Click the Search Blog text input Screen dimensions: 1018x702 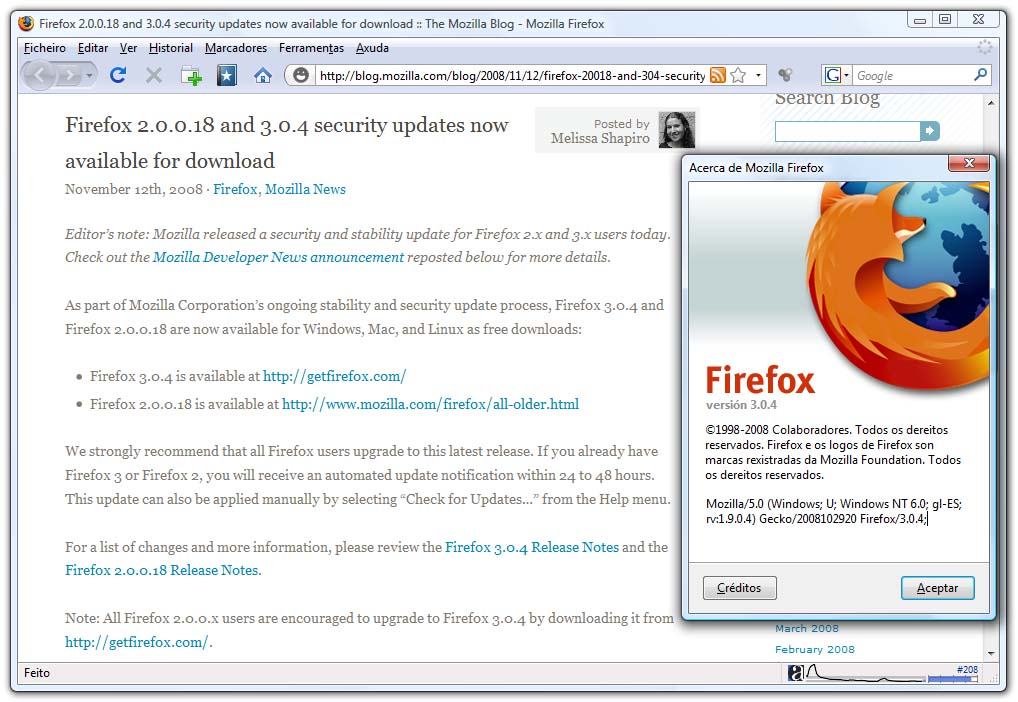tap(847, 131)
